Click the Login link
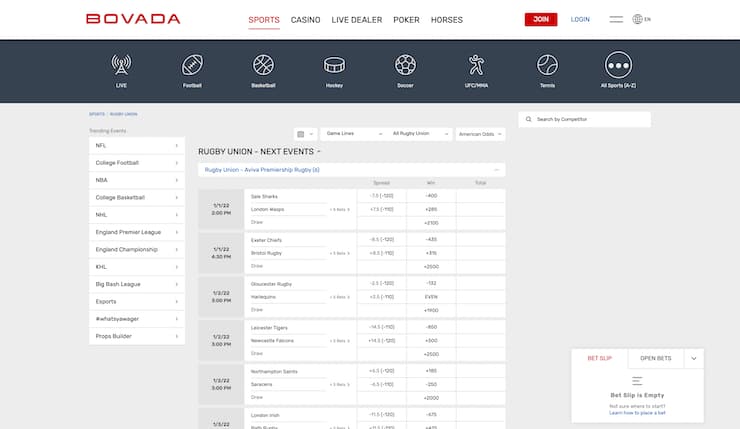This screenshot has height=429, width=740. pos(580,19)
